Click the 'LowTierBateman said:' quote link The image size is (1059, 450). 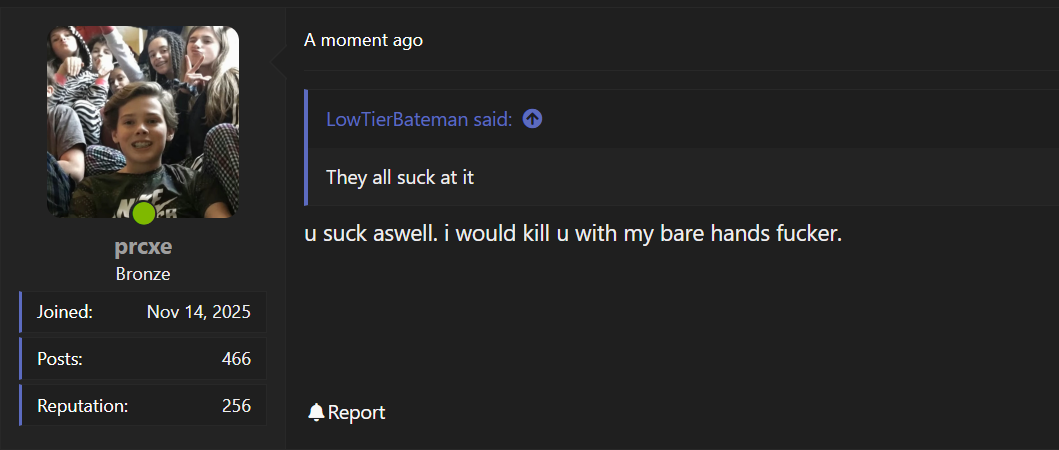pyautogui.click(x=419, y=120)
